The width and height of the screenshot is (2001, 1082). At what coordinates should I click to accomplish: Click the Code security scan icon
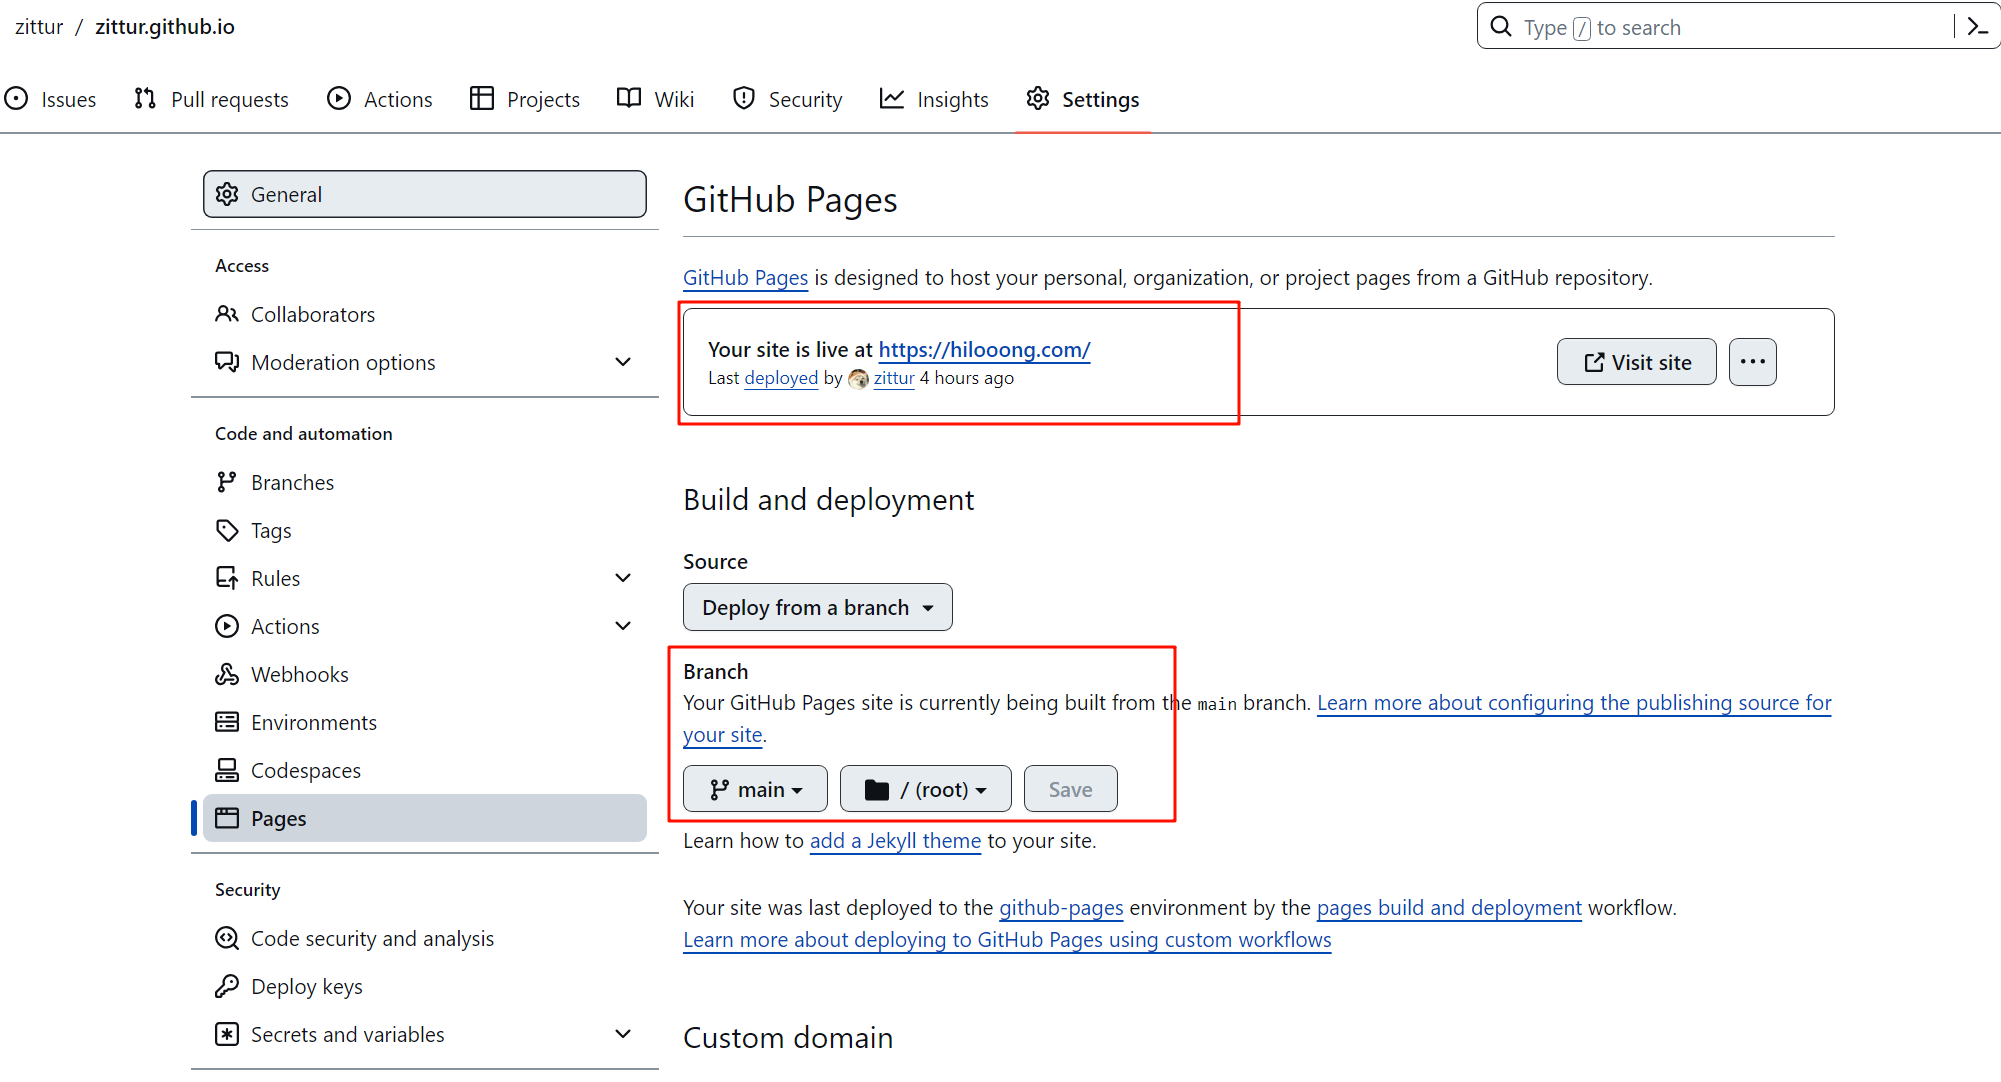pos(227,938)
